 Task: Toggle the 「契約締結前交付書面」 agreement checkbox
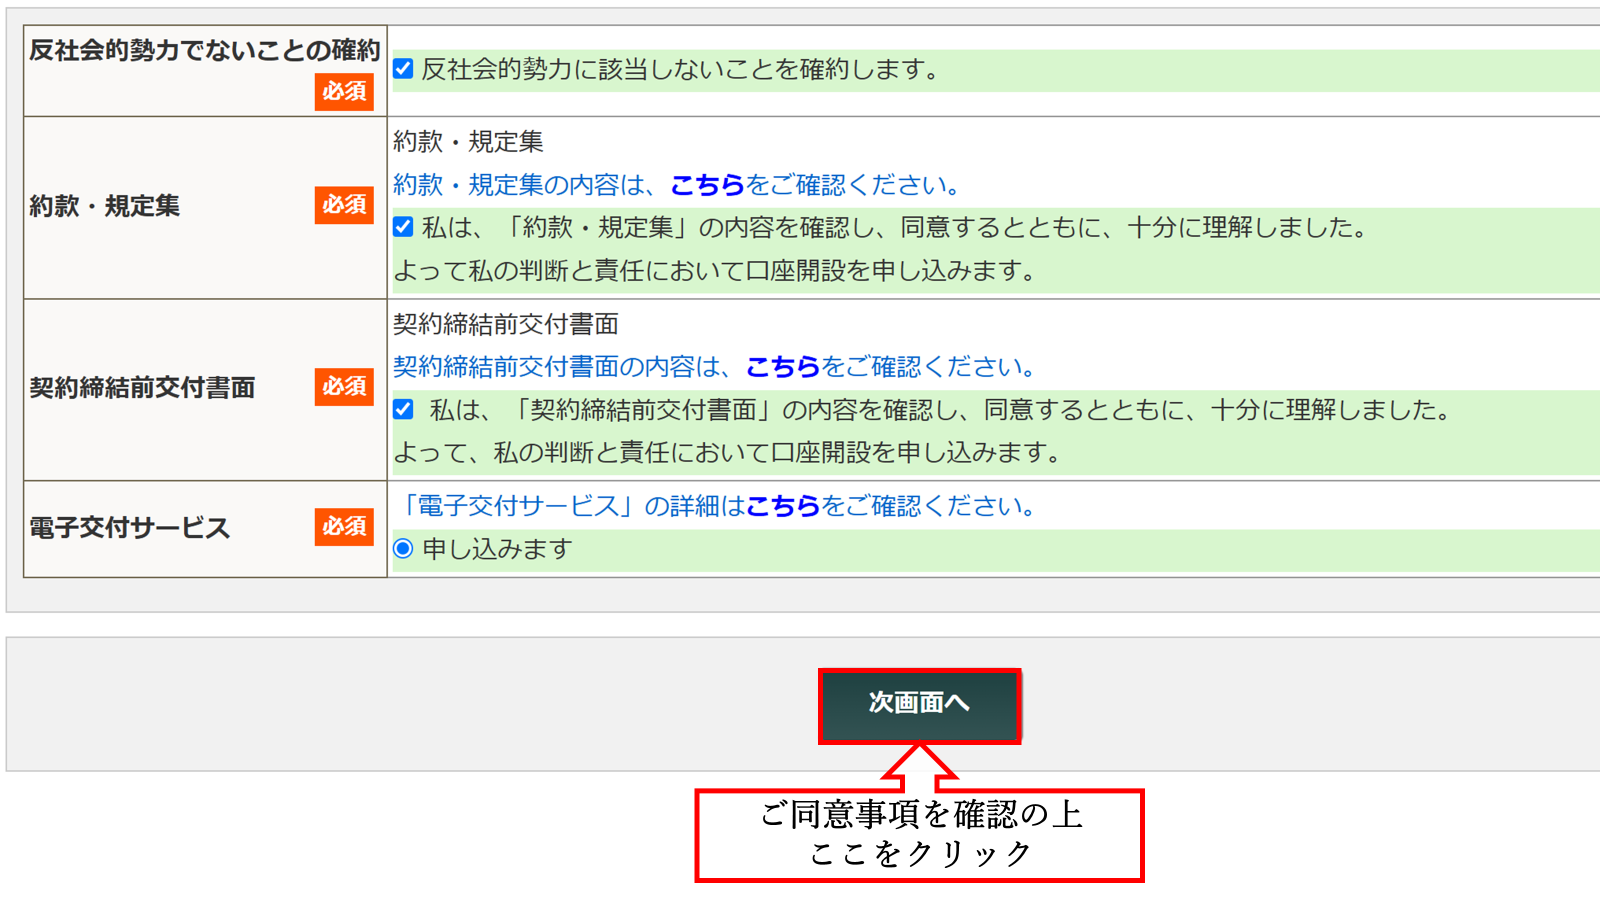point(403,409)
